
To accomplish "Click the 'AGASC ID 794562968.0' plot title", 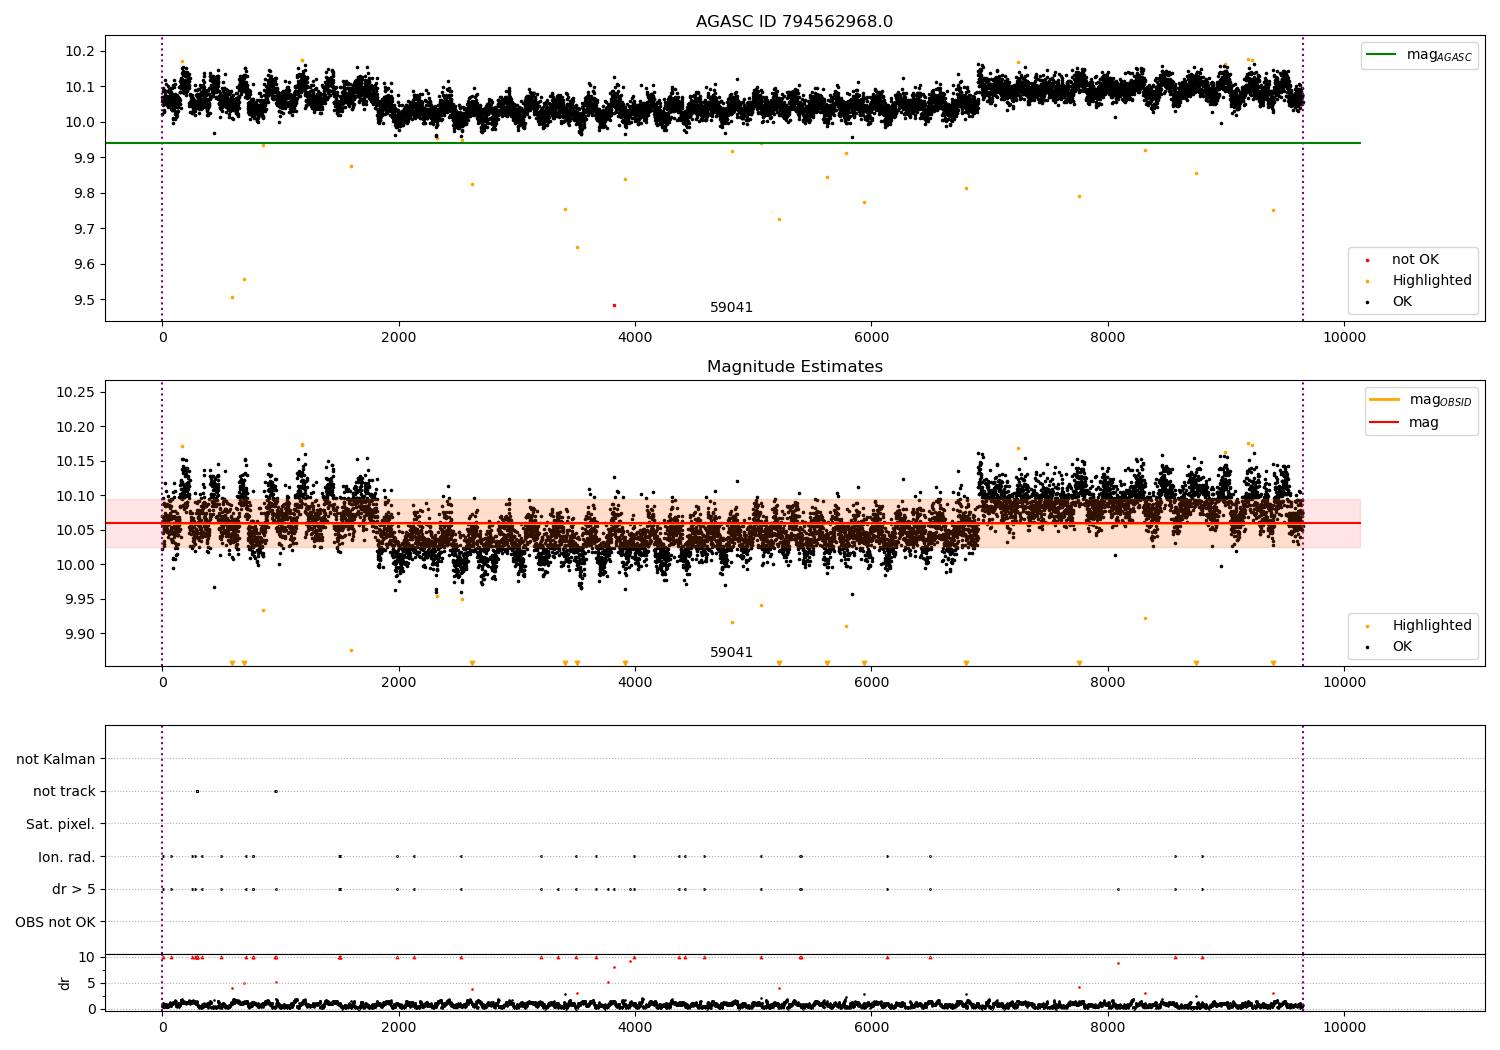I will pos(794,22).
